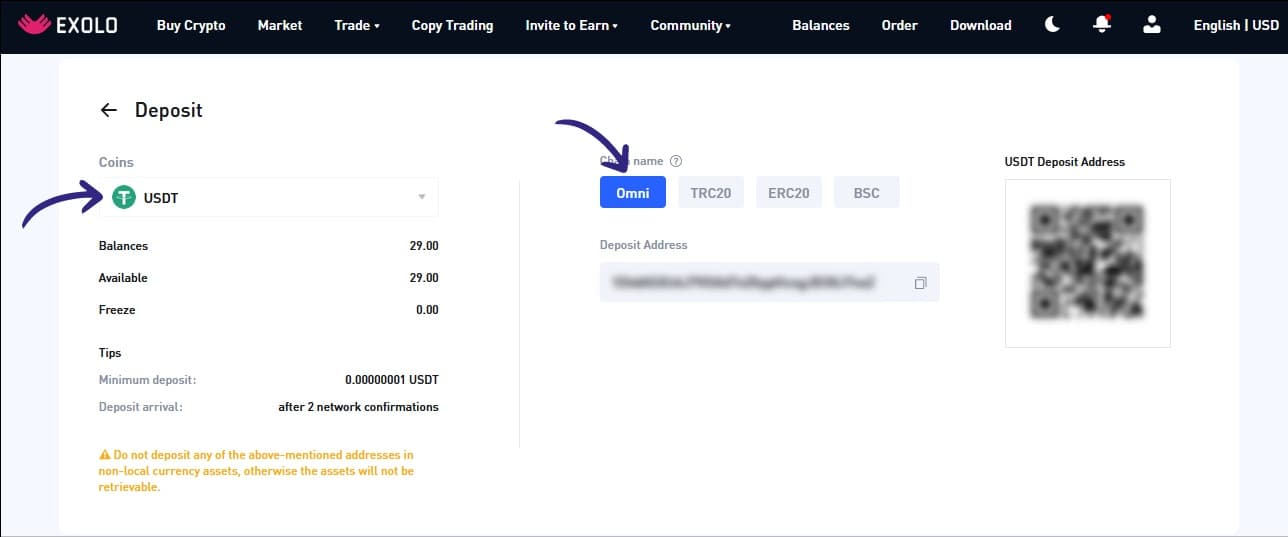
Task: Expand the Community menu
Action: coord(691,25)
